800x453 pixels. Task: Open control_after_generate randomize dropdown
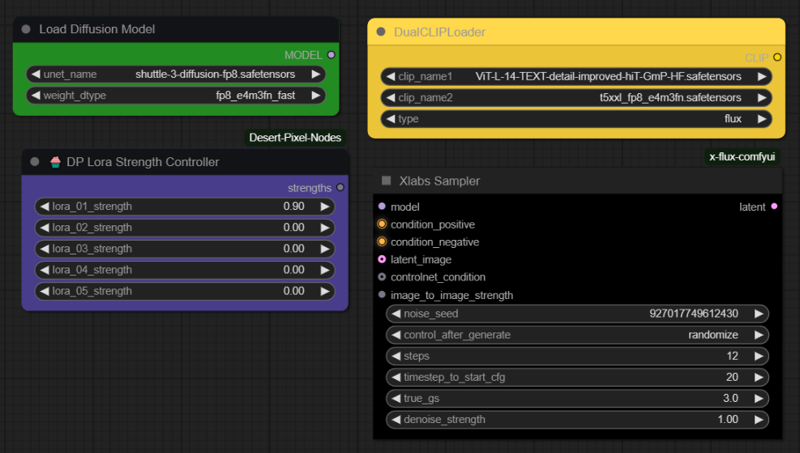tap(577, 335)
